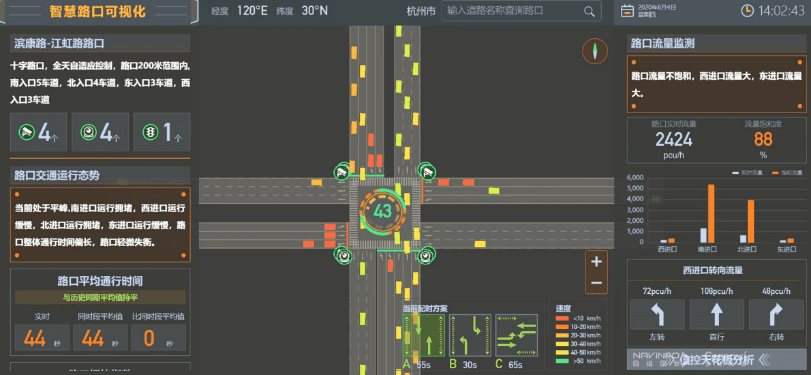Click the search magnifier icon

click(589, 11)
